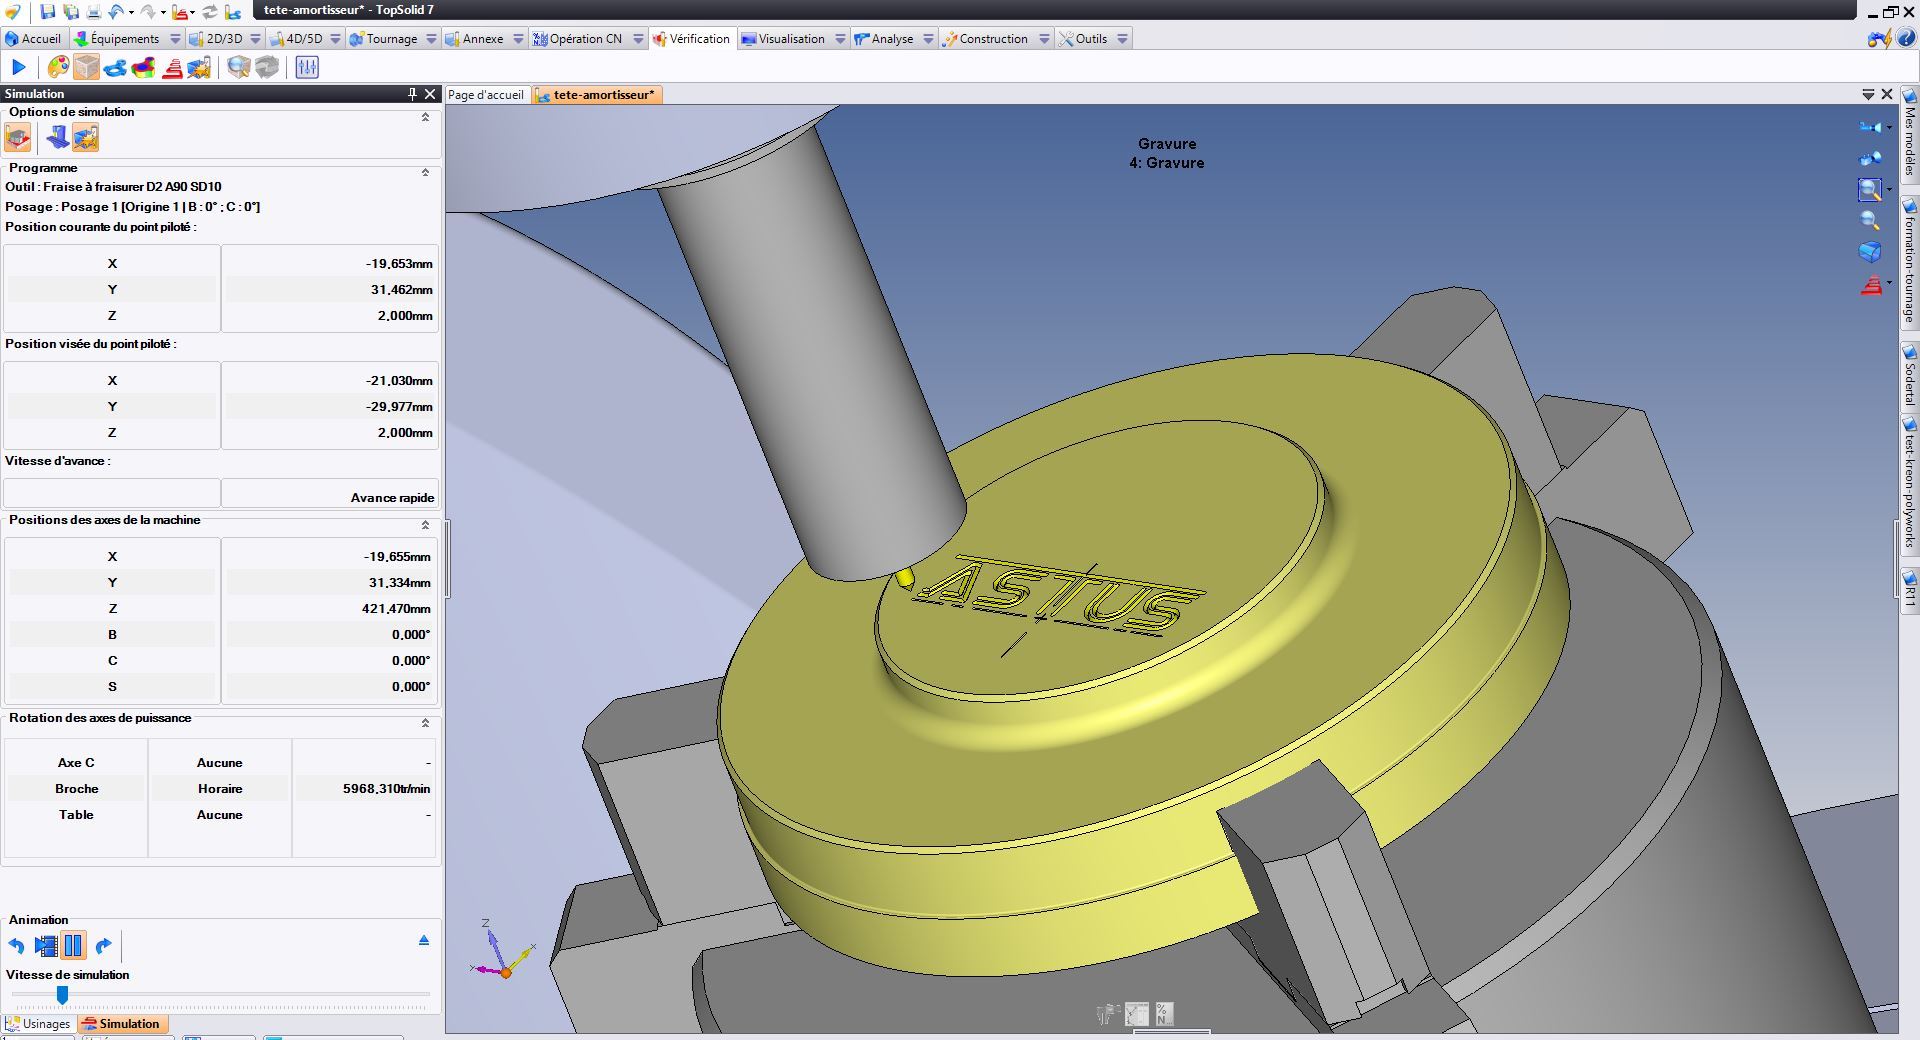The width and height of the screenshot is (1920, 1040).
Task: Click the blue Play simulation arrow
Action: (x=18, y=67)
